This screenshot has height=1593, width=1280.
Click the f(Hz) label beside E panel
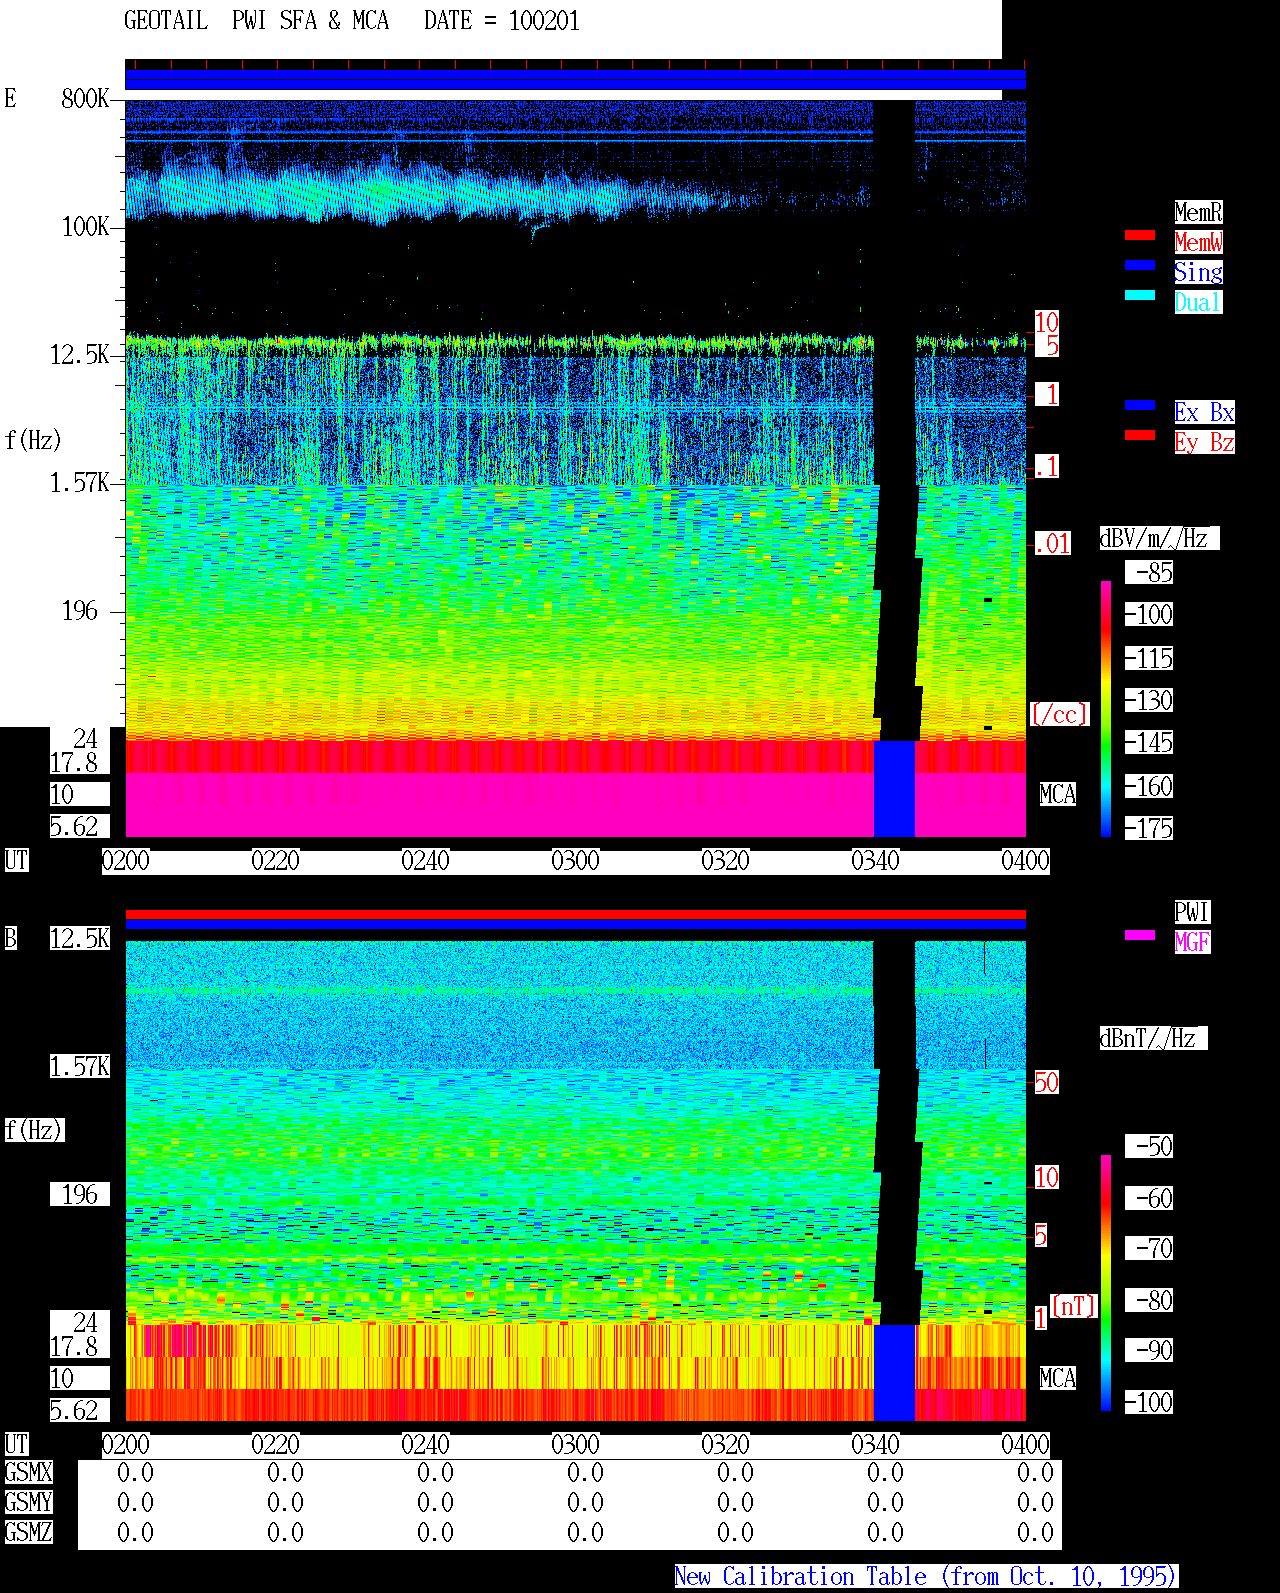click(33, 440)
